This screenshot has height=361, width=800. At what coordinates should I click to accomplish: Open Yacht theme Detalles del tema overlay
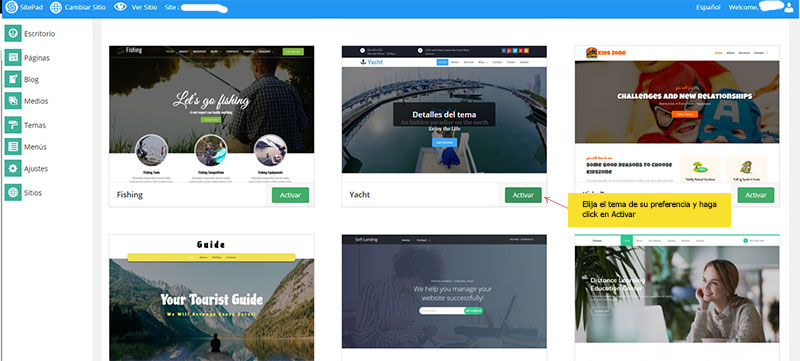tap(444, 114)
